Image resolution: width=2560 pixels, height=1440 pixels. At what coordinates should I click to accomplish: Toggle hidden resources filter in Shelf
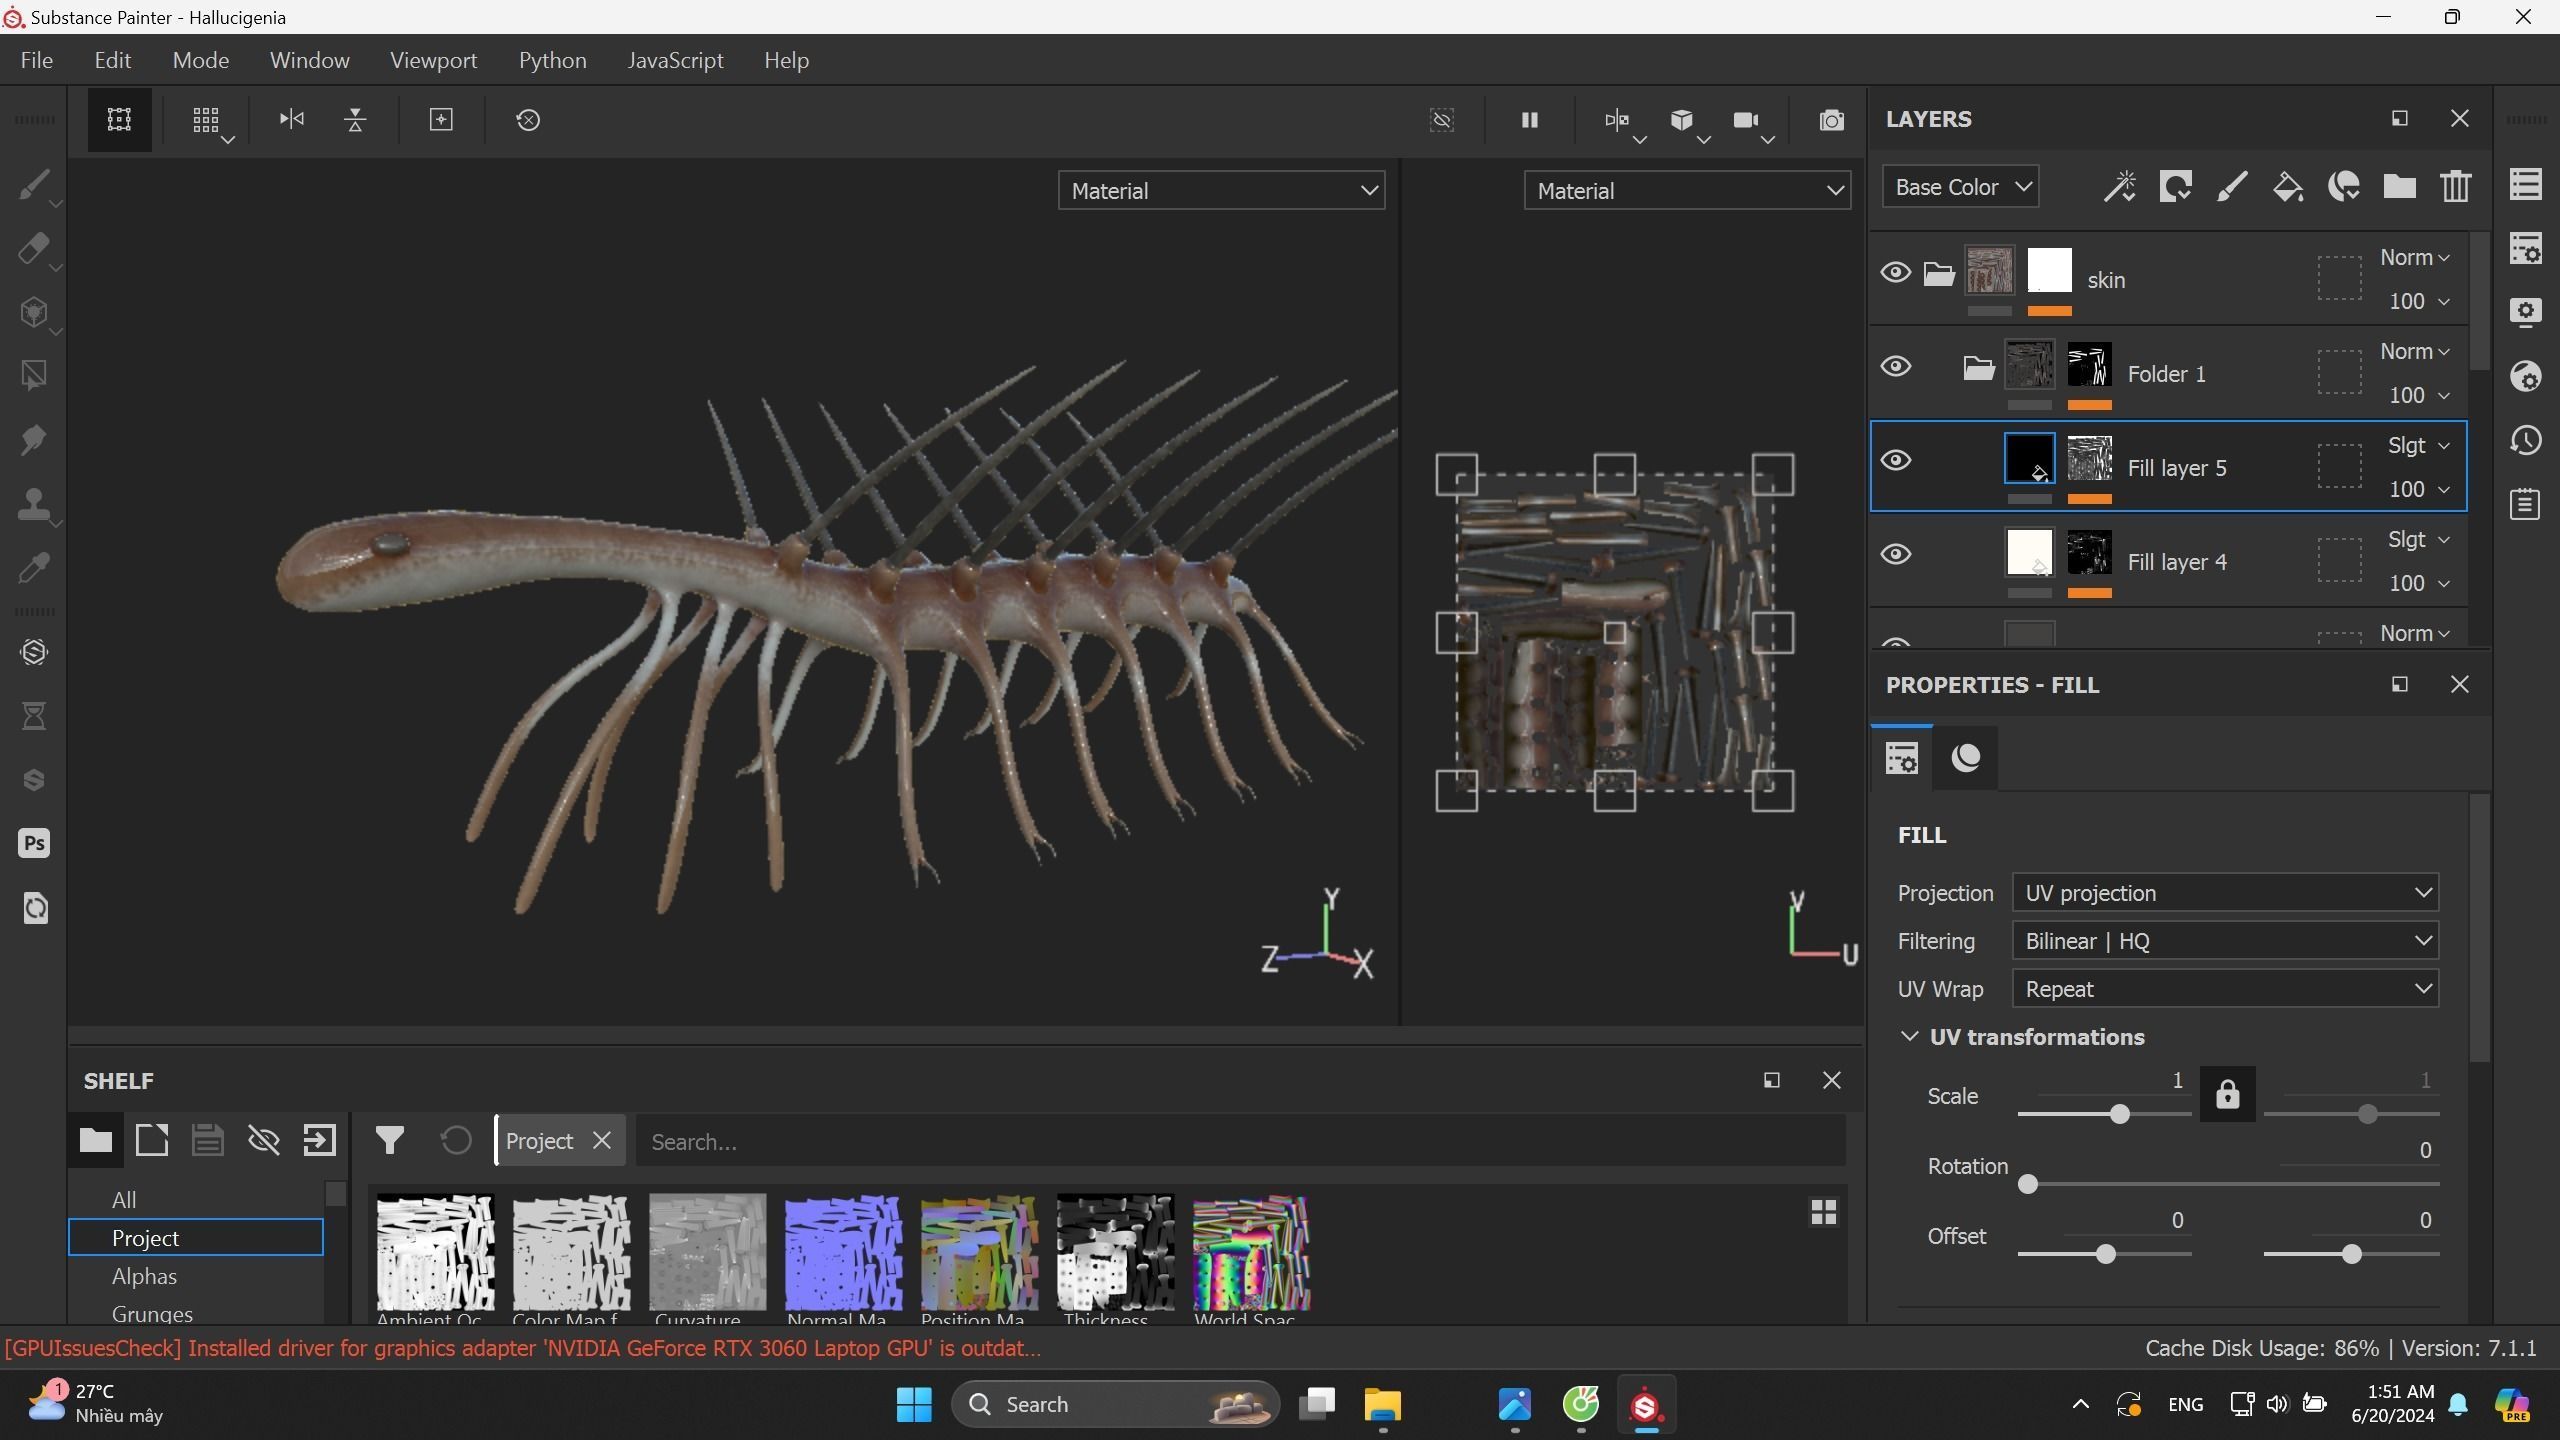(263, 1140)
